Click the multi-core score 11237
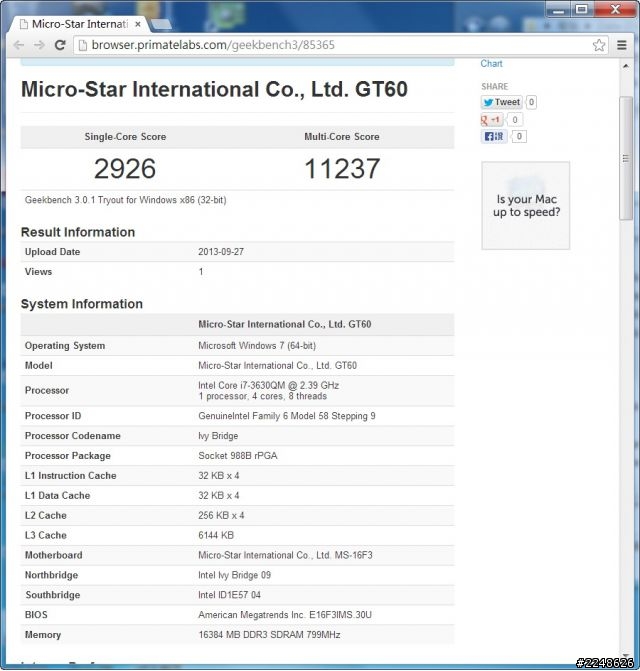The width and height of the screenshot is (640, 671). coord(342,169)
